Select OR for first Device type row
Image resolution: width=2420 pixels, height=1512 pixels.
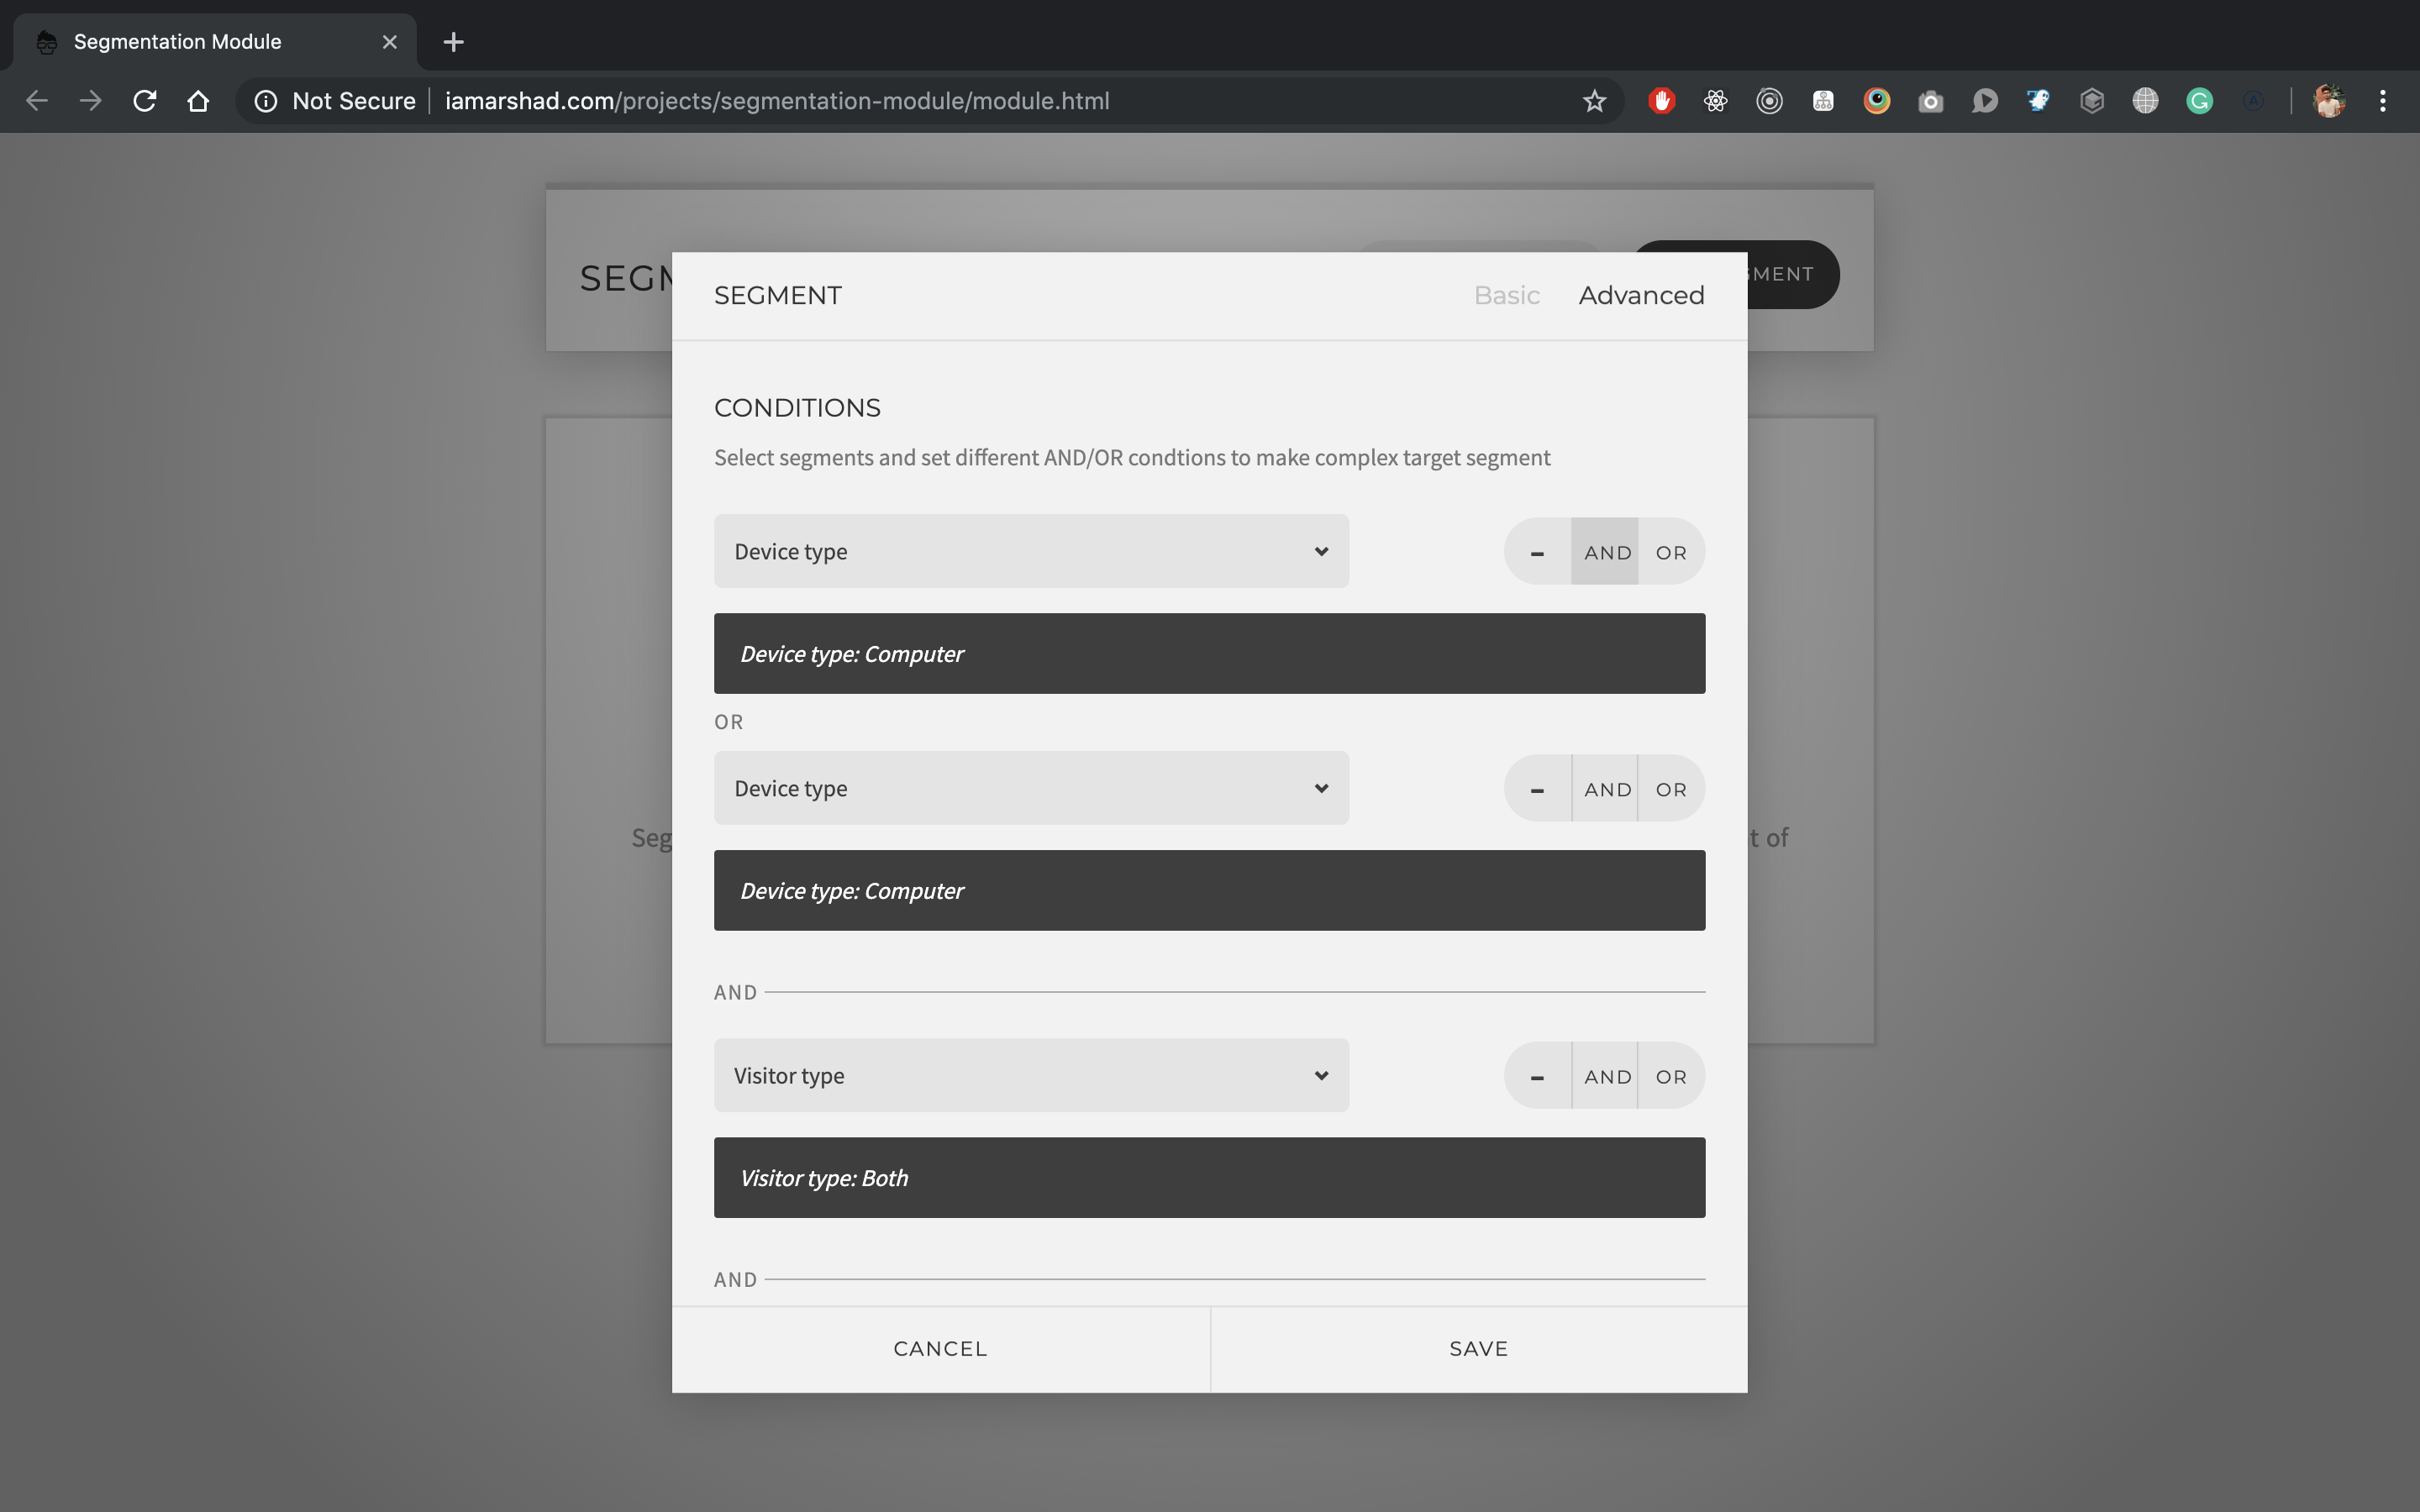(1671, 552)
